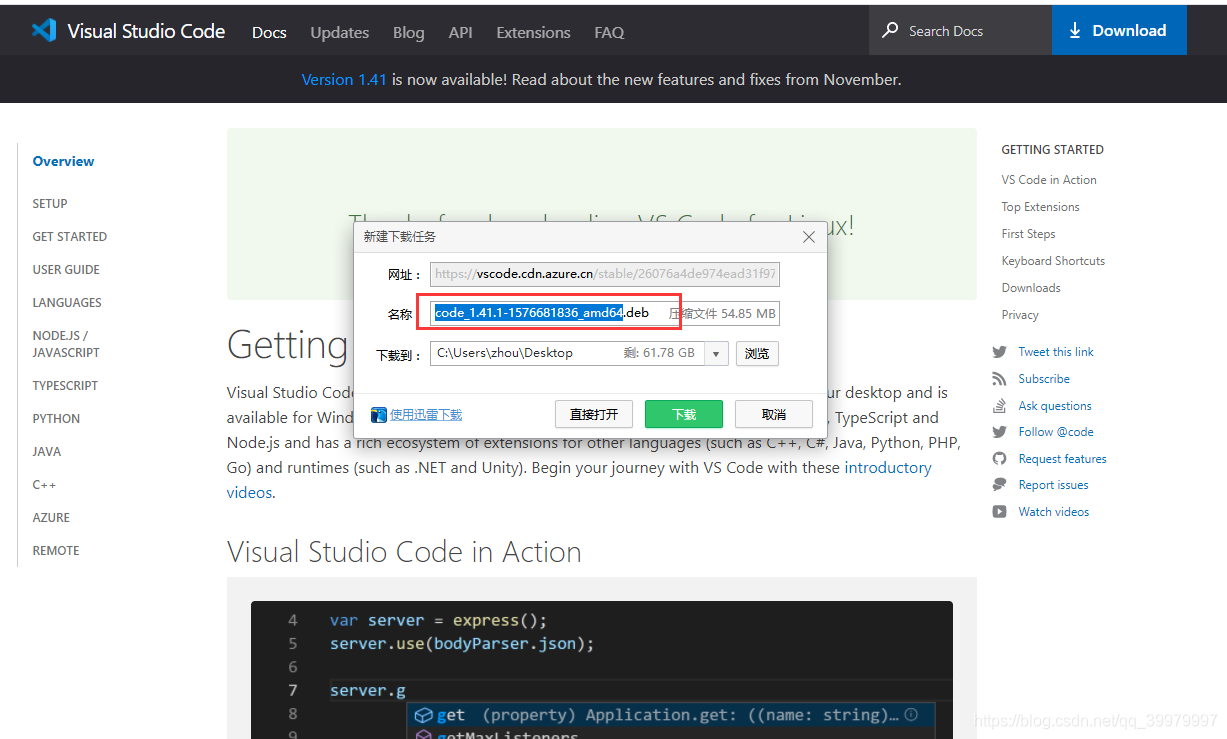Open JAVA section in sidebar
Viewport: 1227px width, 739px height.
[47, 452]
